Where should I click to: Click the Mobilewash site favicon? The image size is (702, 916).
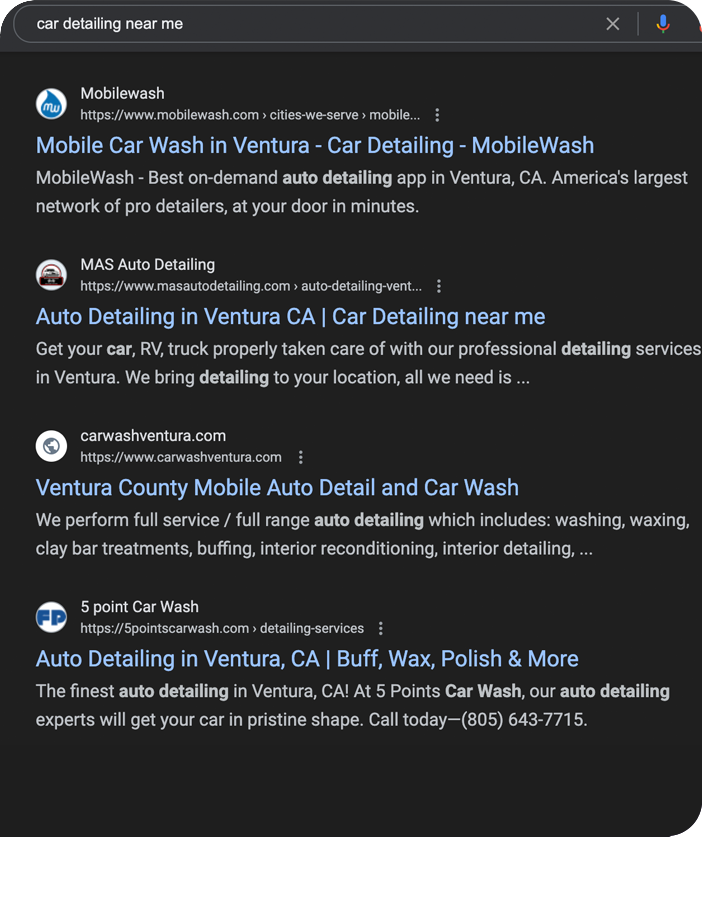tap(51, 104)
